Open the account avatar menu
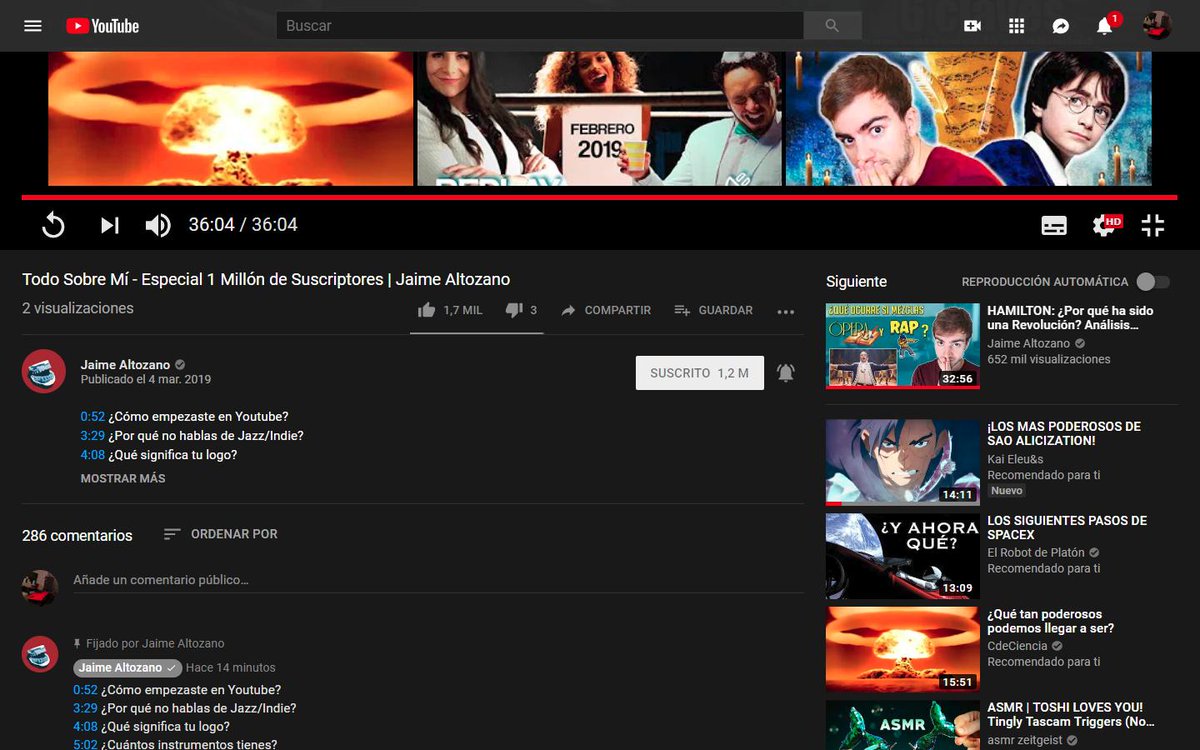The width and height of the screenshot is (1200, 750). point(1157,26)
